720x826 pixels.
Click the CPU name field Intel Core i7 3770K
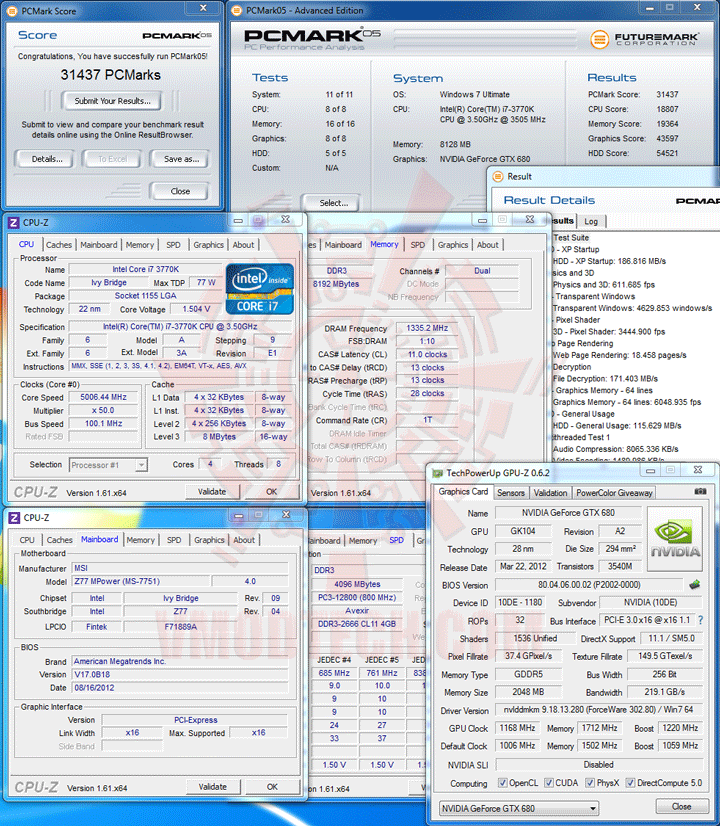pyautogui.click(x=145, y=269)
